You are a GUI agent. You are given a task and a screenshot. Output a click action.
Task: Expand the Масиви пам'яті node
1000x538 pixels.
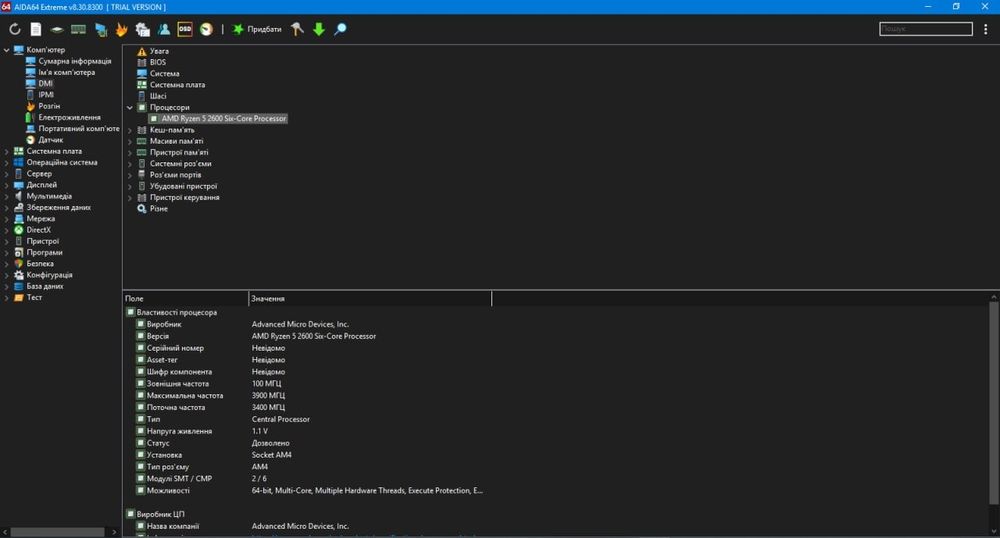[x=129, y=142]
